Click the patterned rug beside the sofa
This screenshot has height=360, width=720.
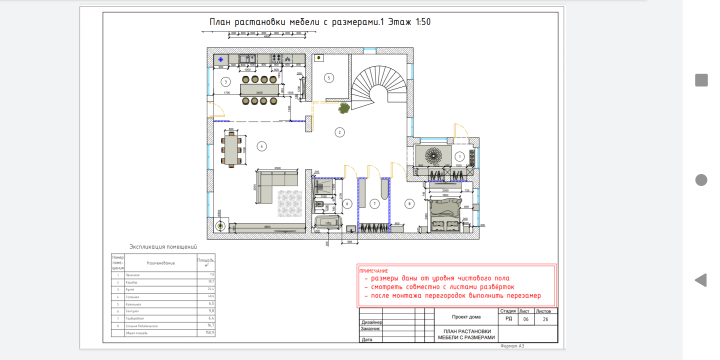click(x=289, y=202)
